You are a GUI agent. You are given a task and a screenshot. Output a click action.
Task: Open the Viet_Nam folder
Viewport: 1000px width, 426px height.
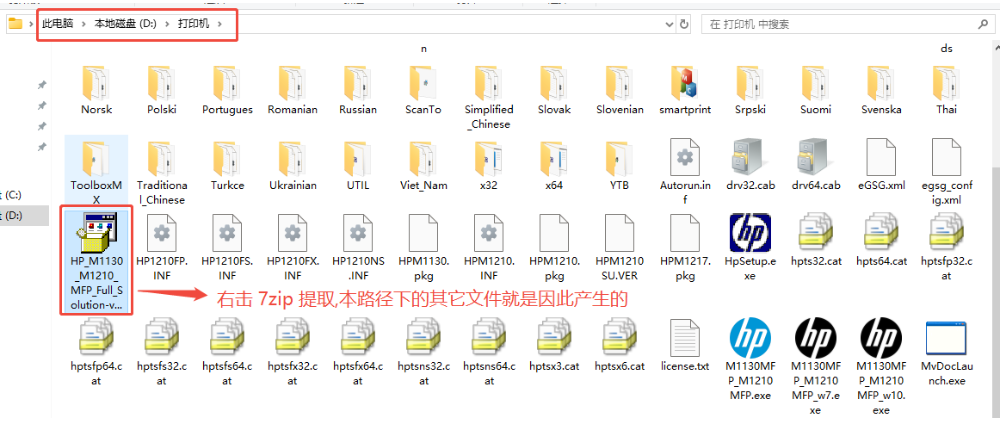(423, 166)
